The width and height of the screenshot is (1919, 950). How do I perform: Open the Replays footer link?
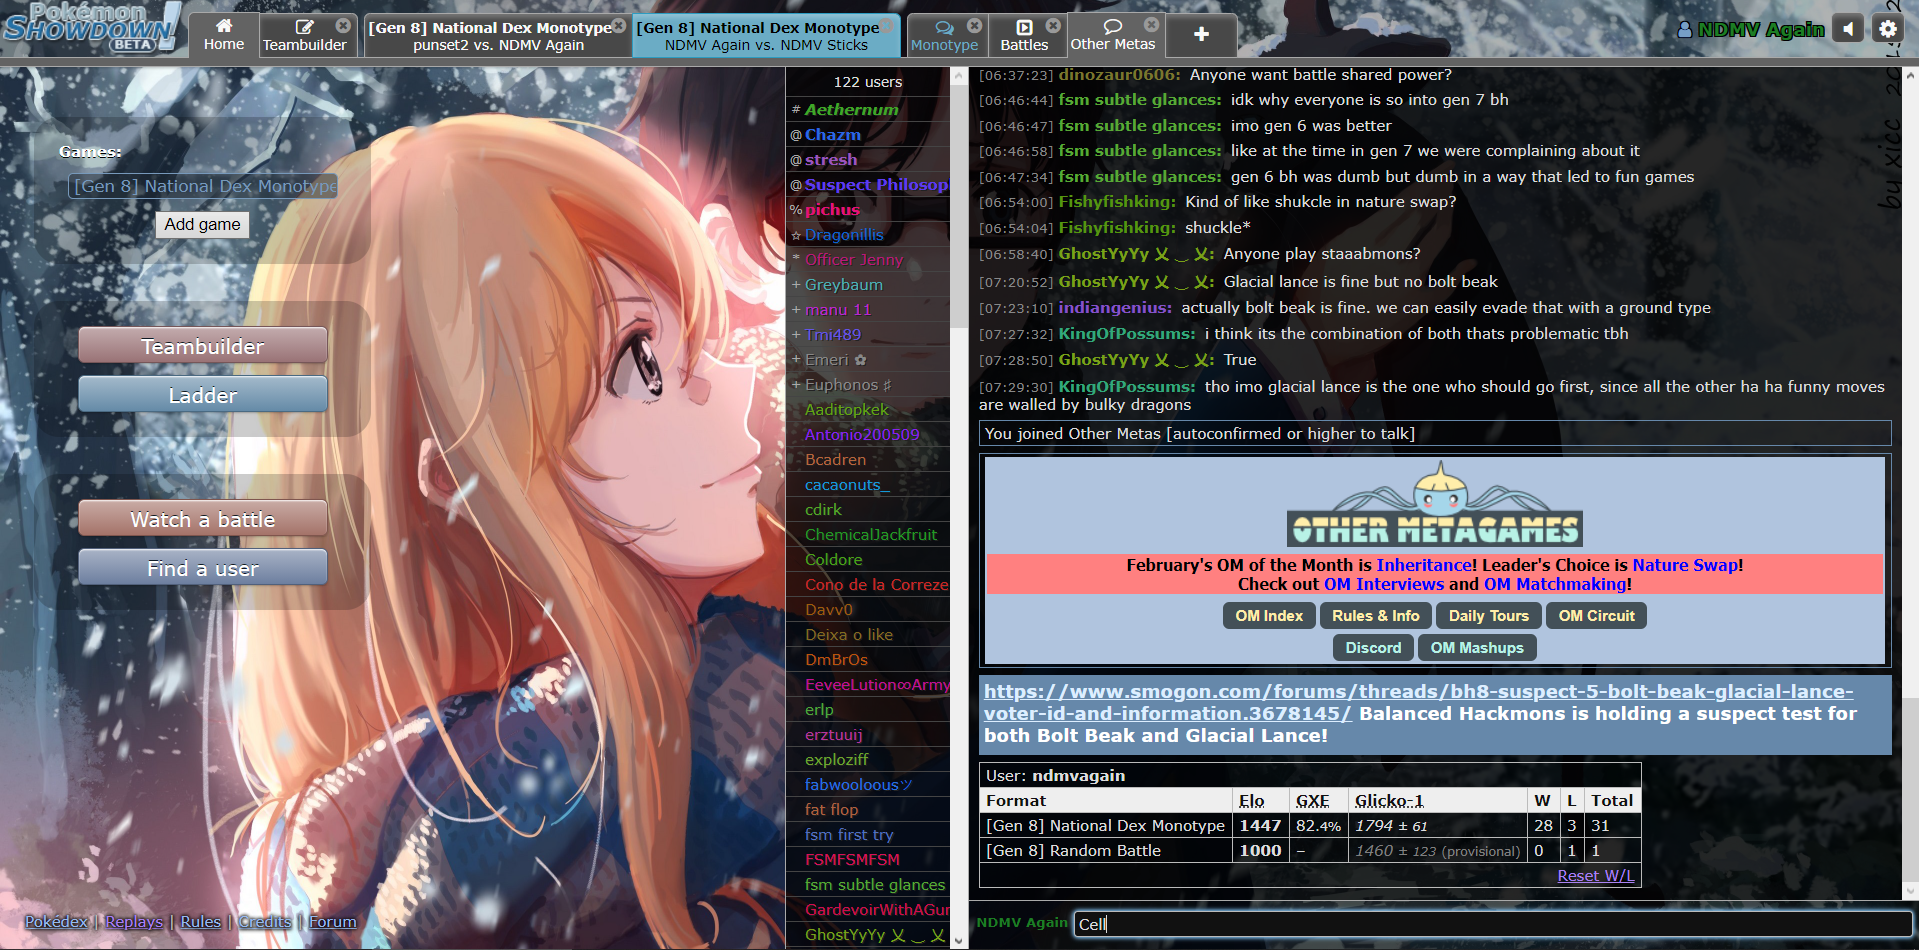[x=133, y=921]
